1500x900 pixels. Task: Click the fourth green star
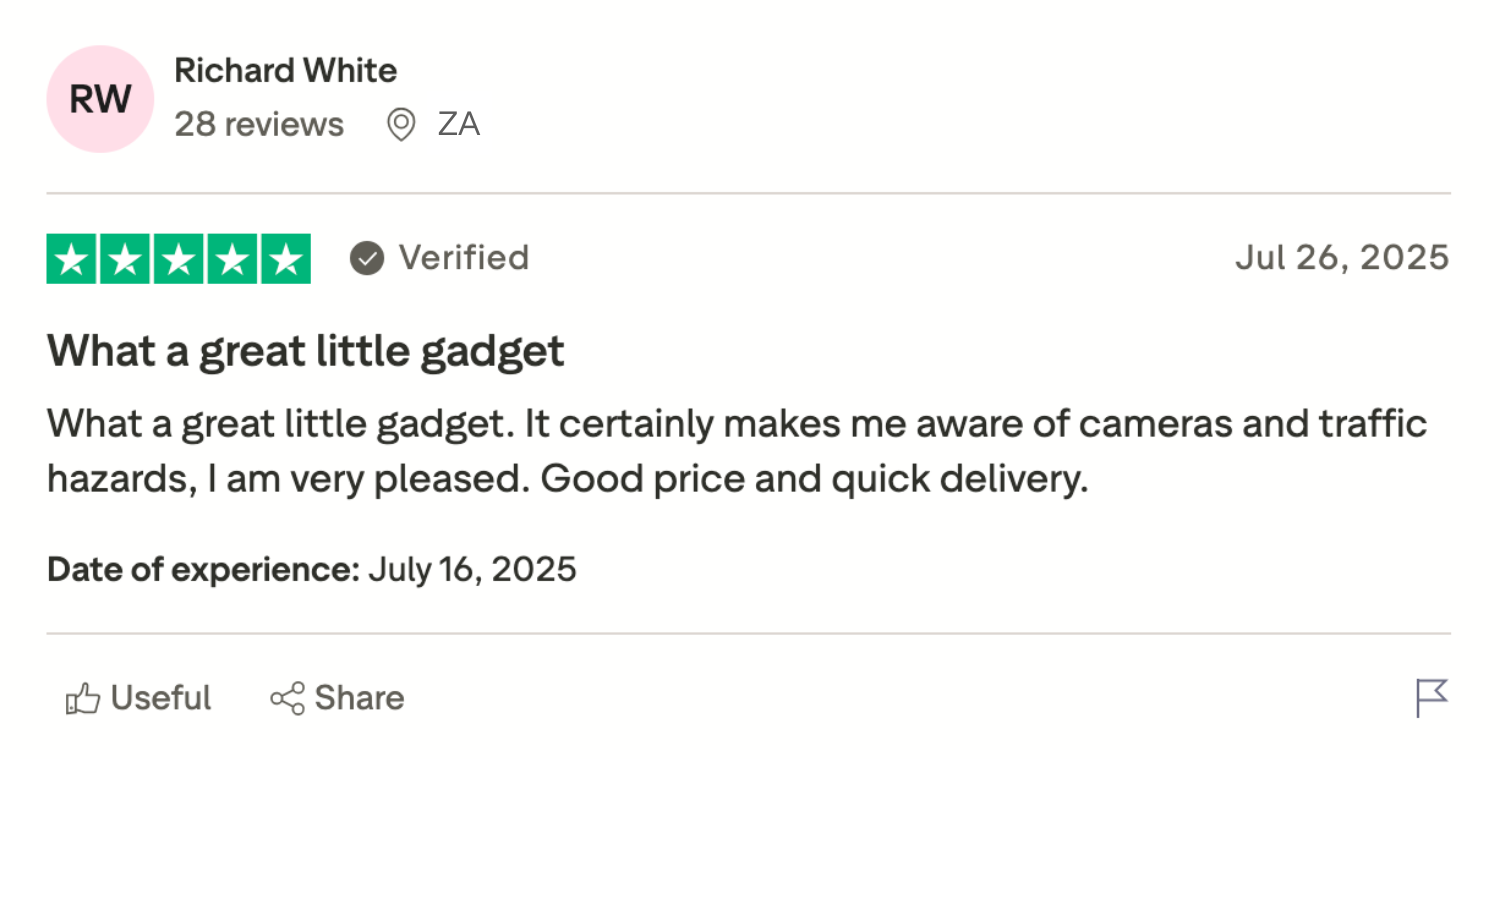pos(232,259)
